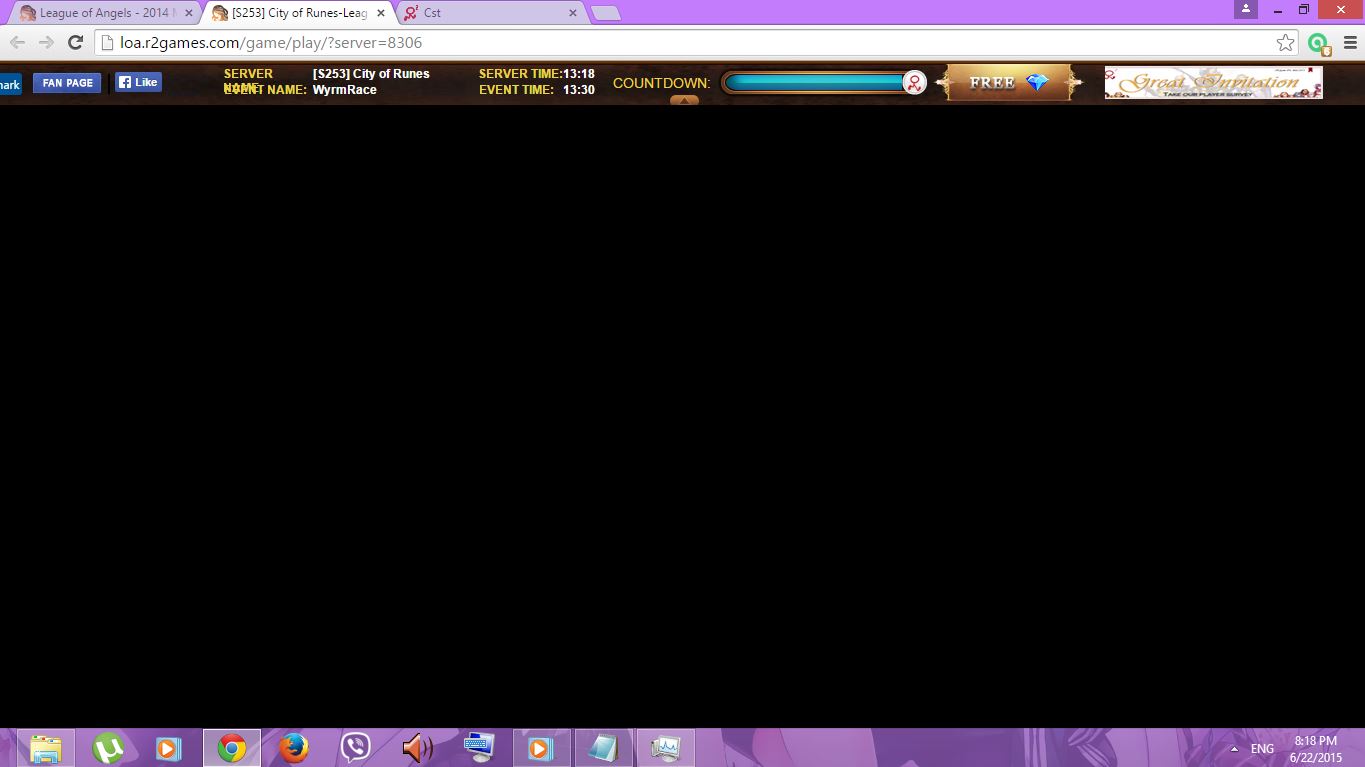Screen dimensions: 1365x767
Task: Collapse the top game bar with the arrow
Action: 684,100
